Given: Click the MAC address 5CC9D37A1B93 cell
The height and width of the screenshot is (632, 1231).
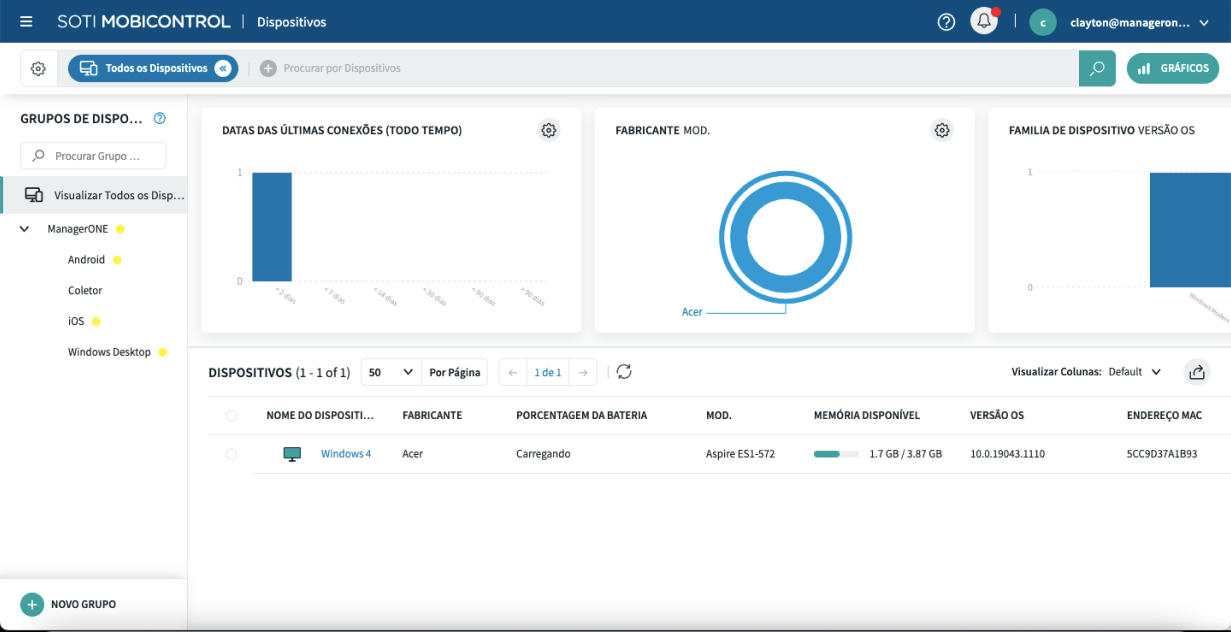Looking at the screenshot, I should (x=1162, y=454).
